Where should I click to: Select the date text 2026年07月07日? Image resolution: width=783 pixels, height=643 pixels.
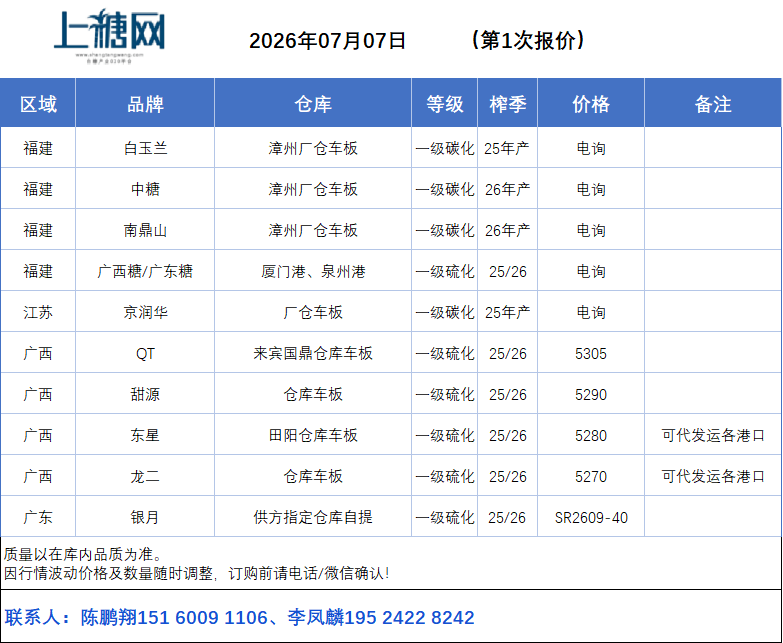327,40
